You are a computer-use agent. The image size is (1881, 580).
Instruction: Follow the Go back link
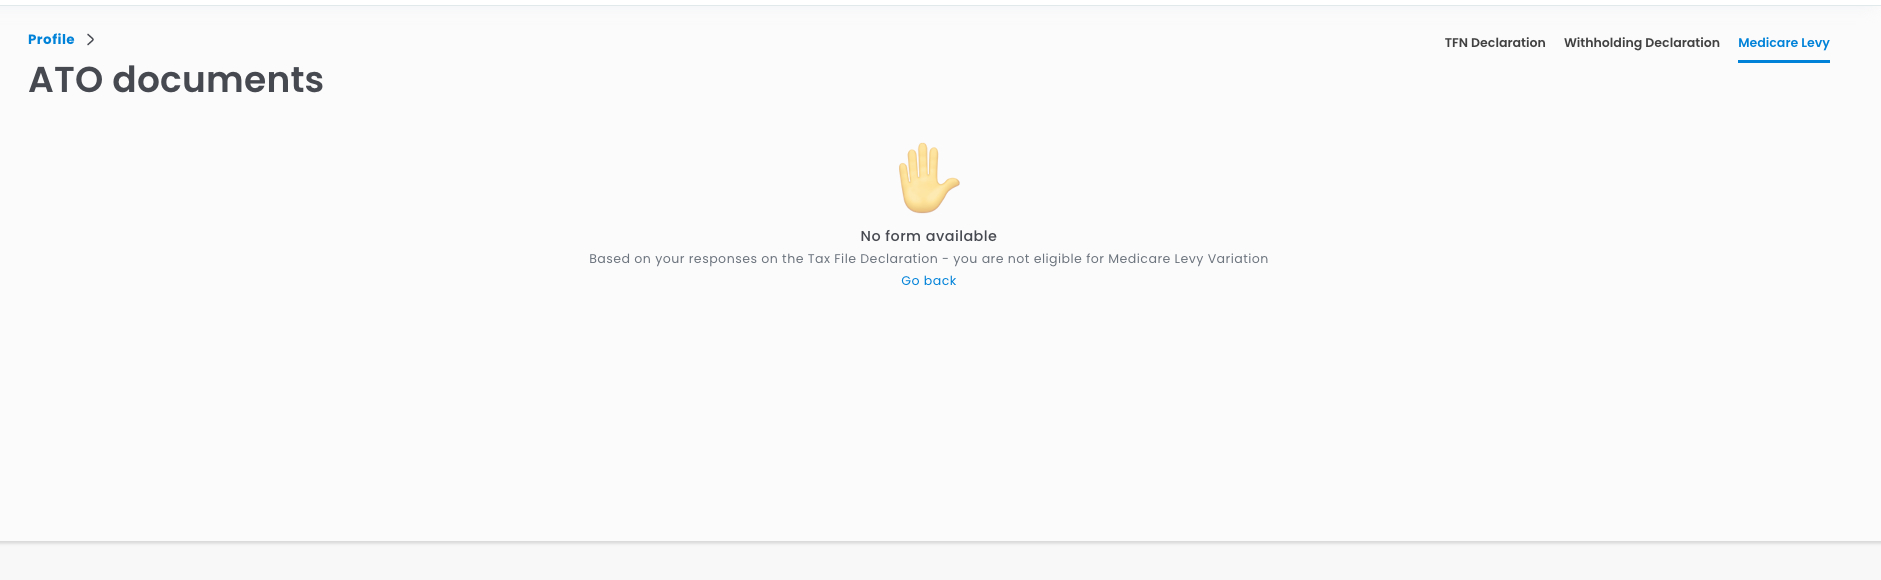click(928, 281)
